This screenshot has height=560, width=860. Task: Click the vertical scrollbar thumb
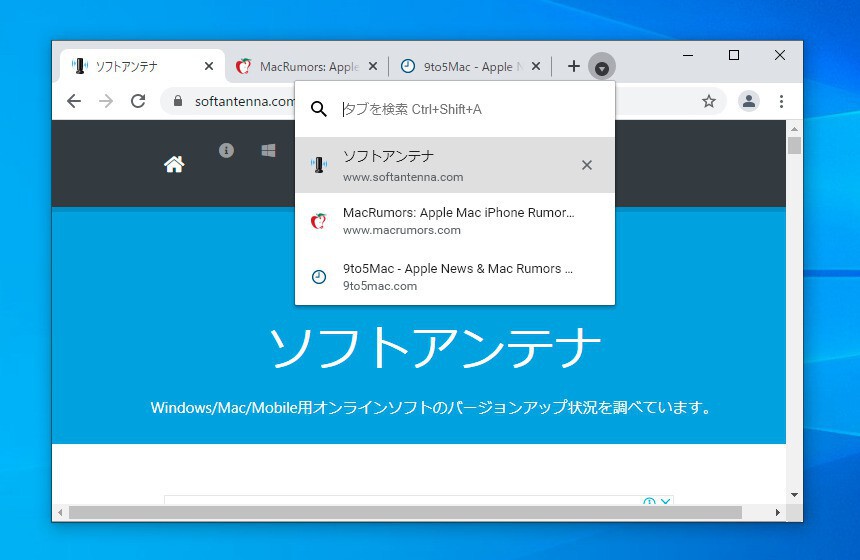[794, 145]
